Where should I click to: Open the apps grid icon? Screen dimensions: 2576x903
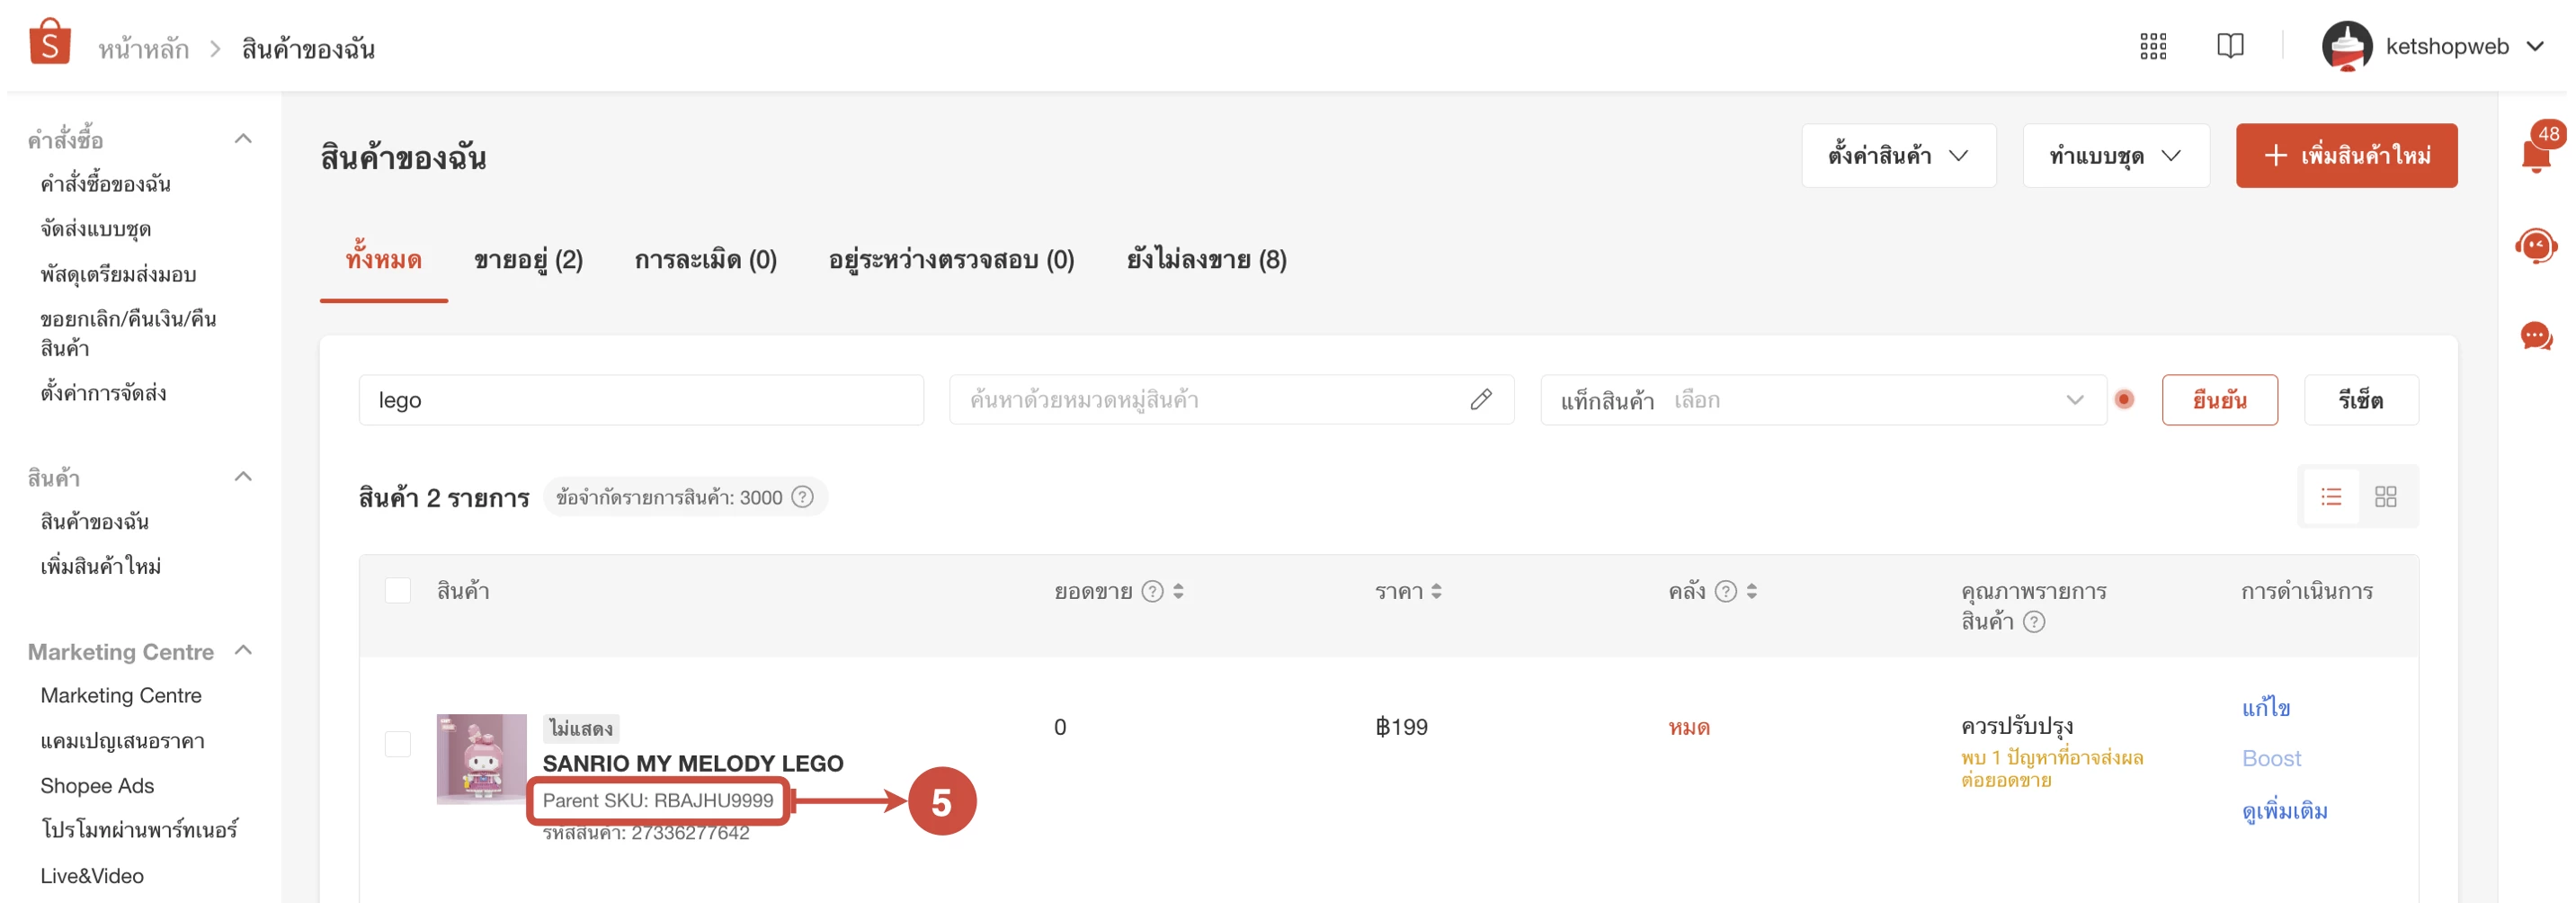click(x=2152, y=46)
